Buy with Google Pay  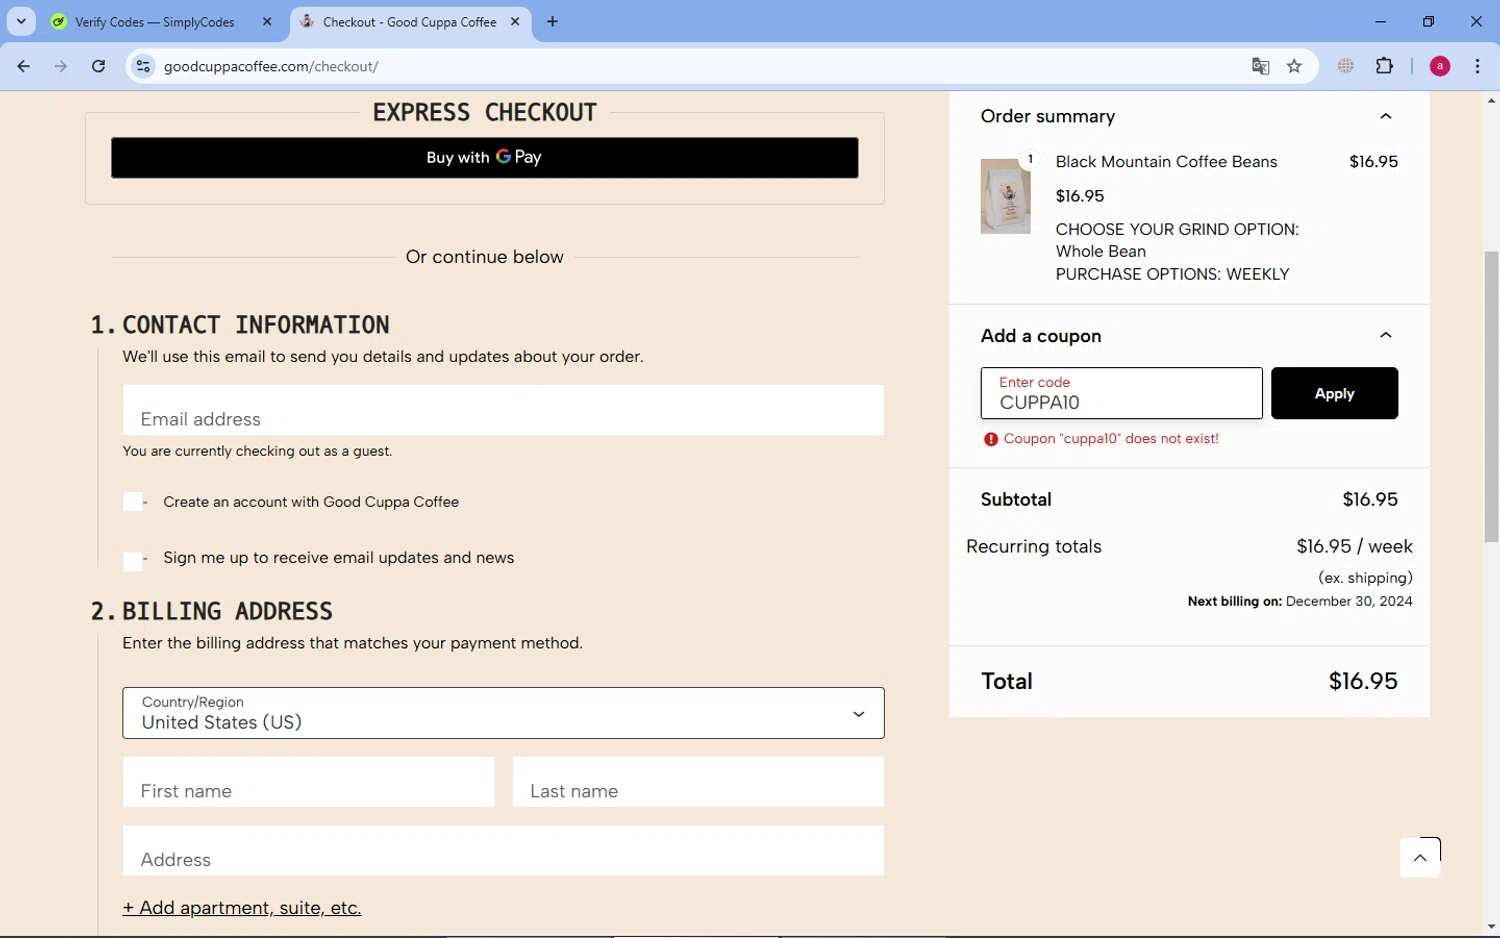tap(484, 157)
